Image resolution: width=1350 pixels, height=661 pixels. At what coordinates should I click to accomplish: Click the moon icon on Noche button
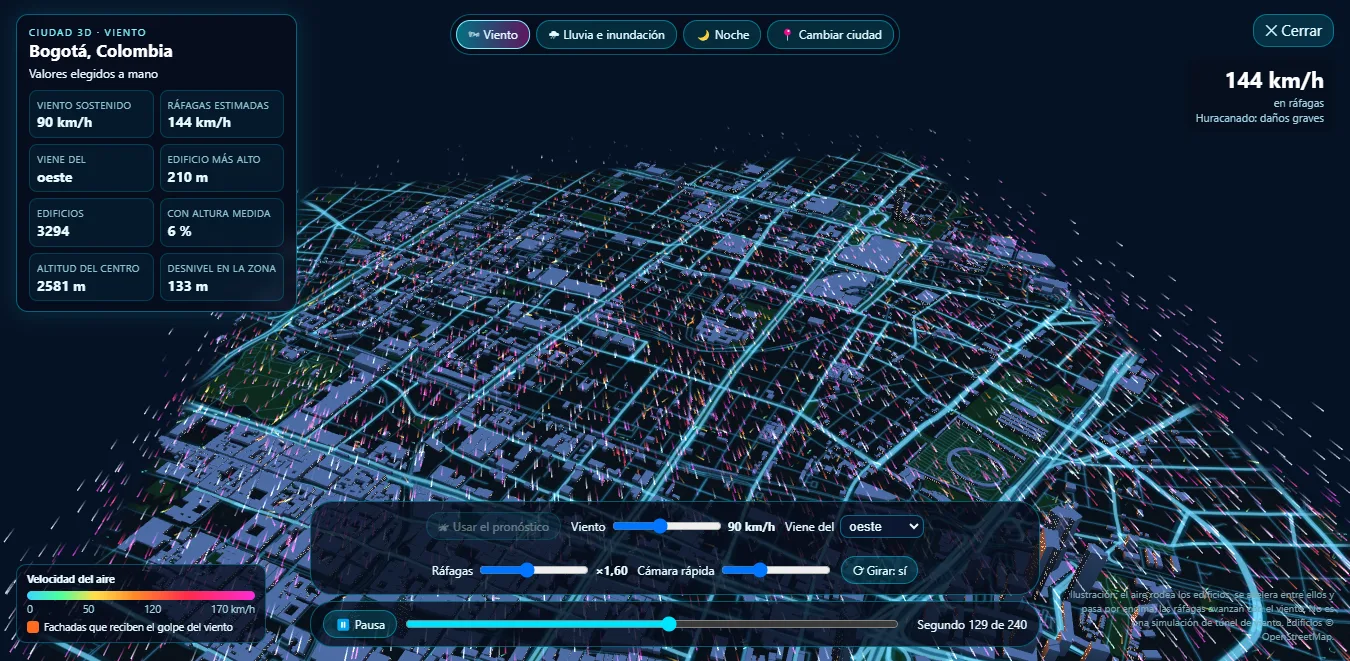[x=703, y=35]
